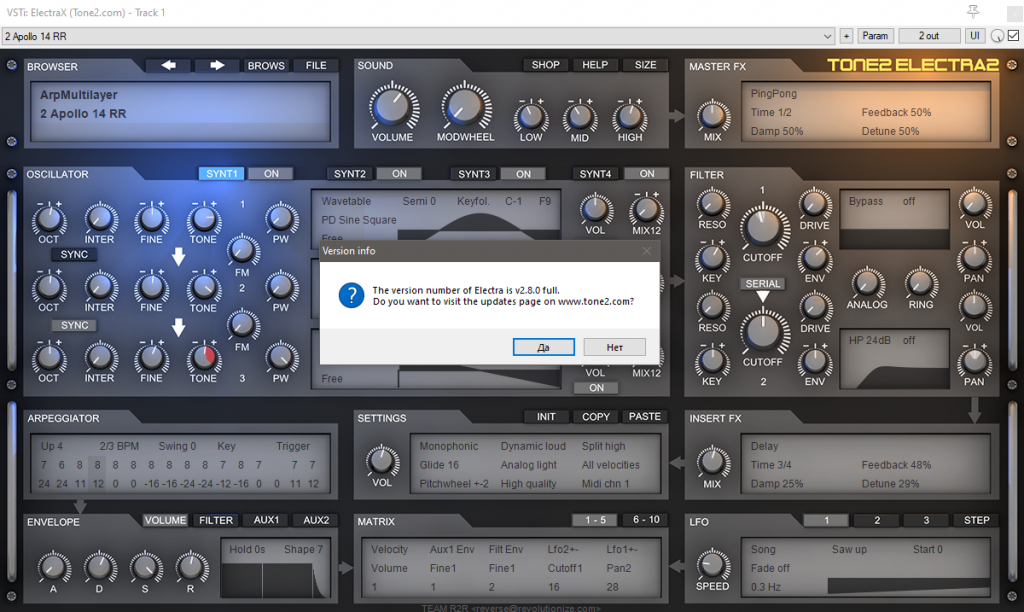The image size is (1024, 612).
Task: Show matrix slots 6 - 10
Action: 646,520
